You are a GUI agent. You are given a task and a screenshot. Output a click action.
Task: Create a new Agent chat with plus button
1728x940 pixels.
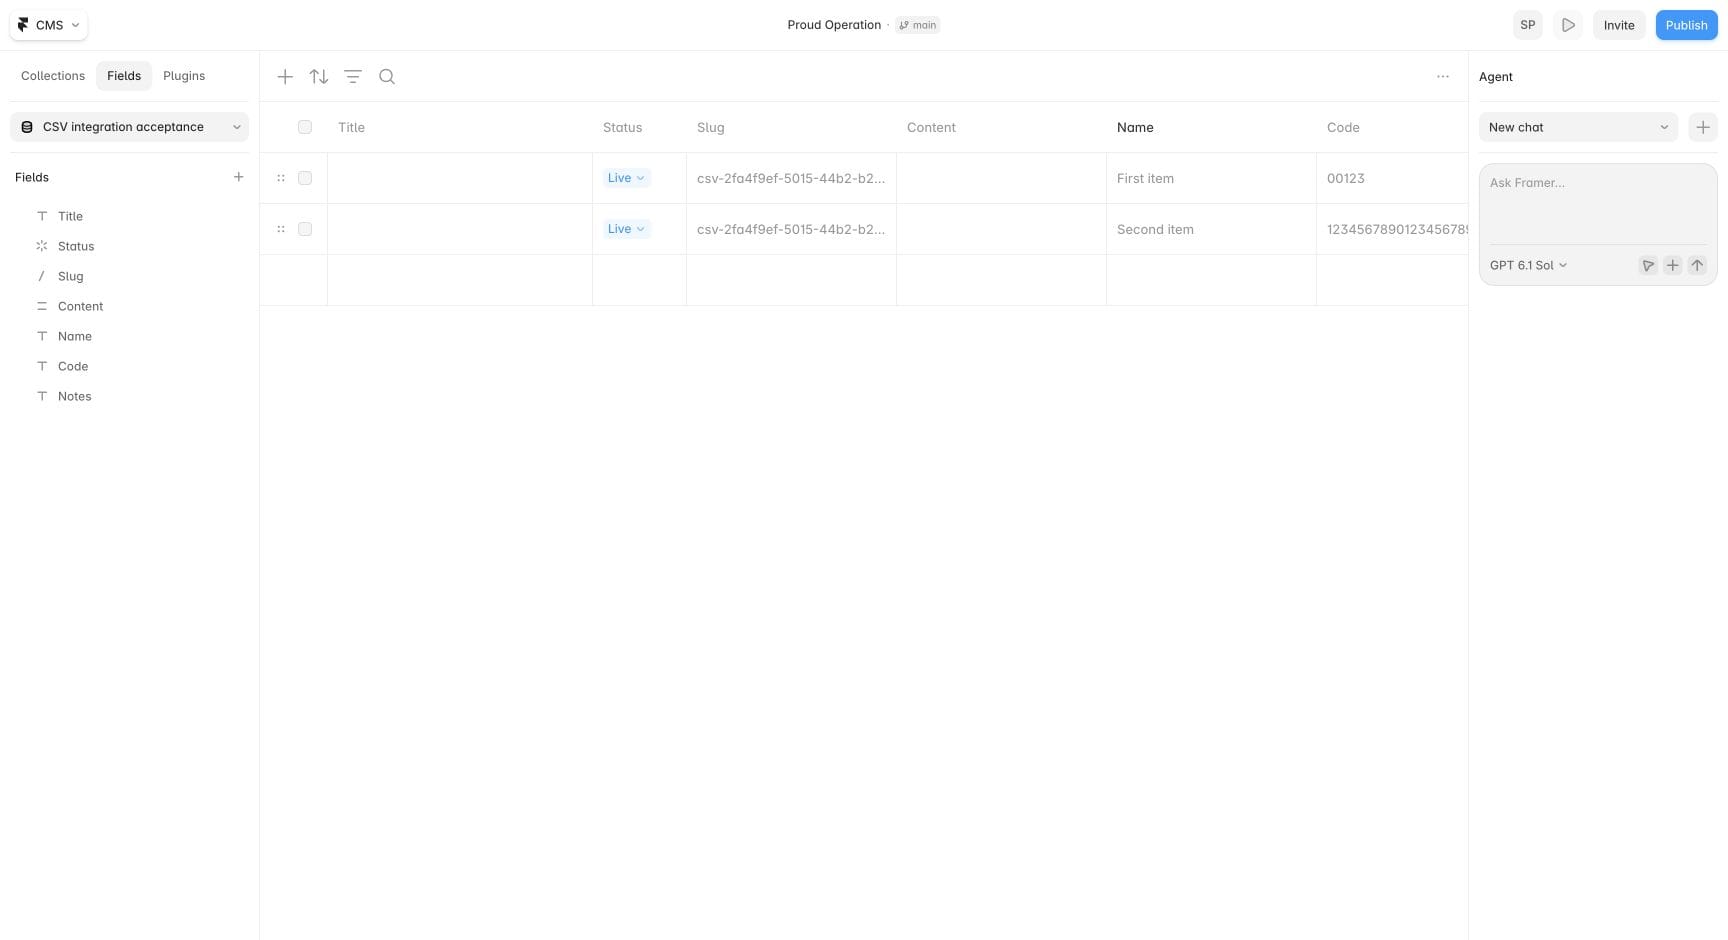1703,127
